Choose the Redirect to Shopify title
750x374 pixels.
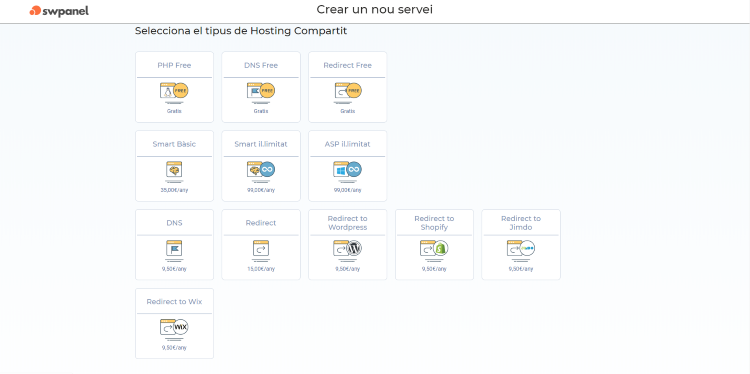click(x=434, y=223)
